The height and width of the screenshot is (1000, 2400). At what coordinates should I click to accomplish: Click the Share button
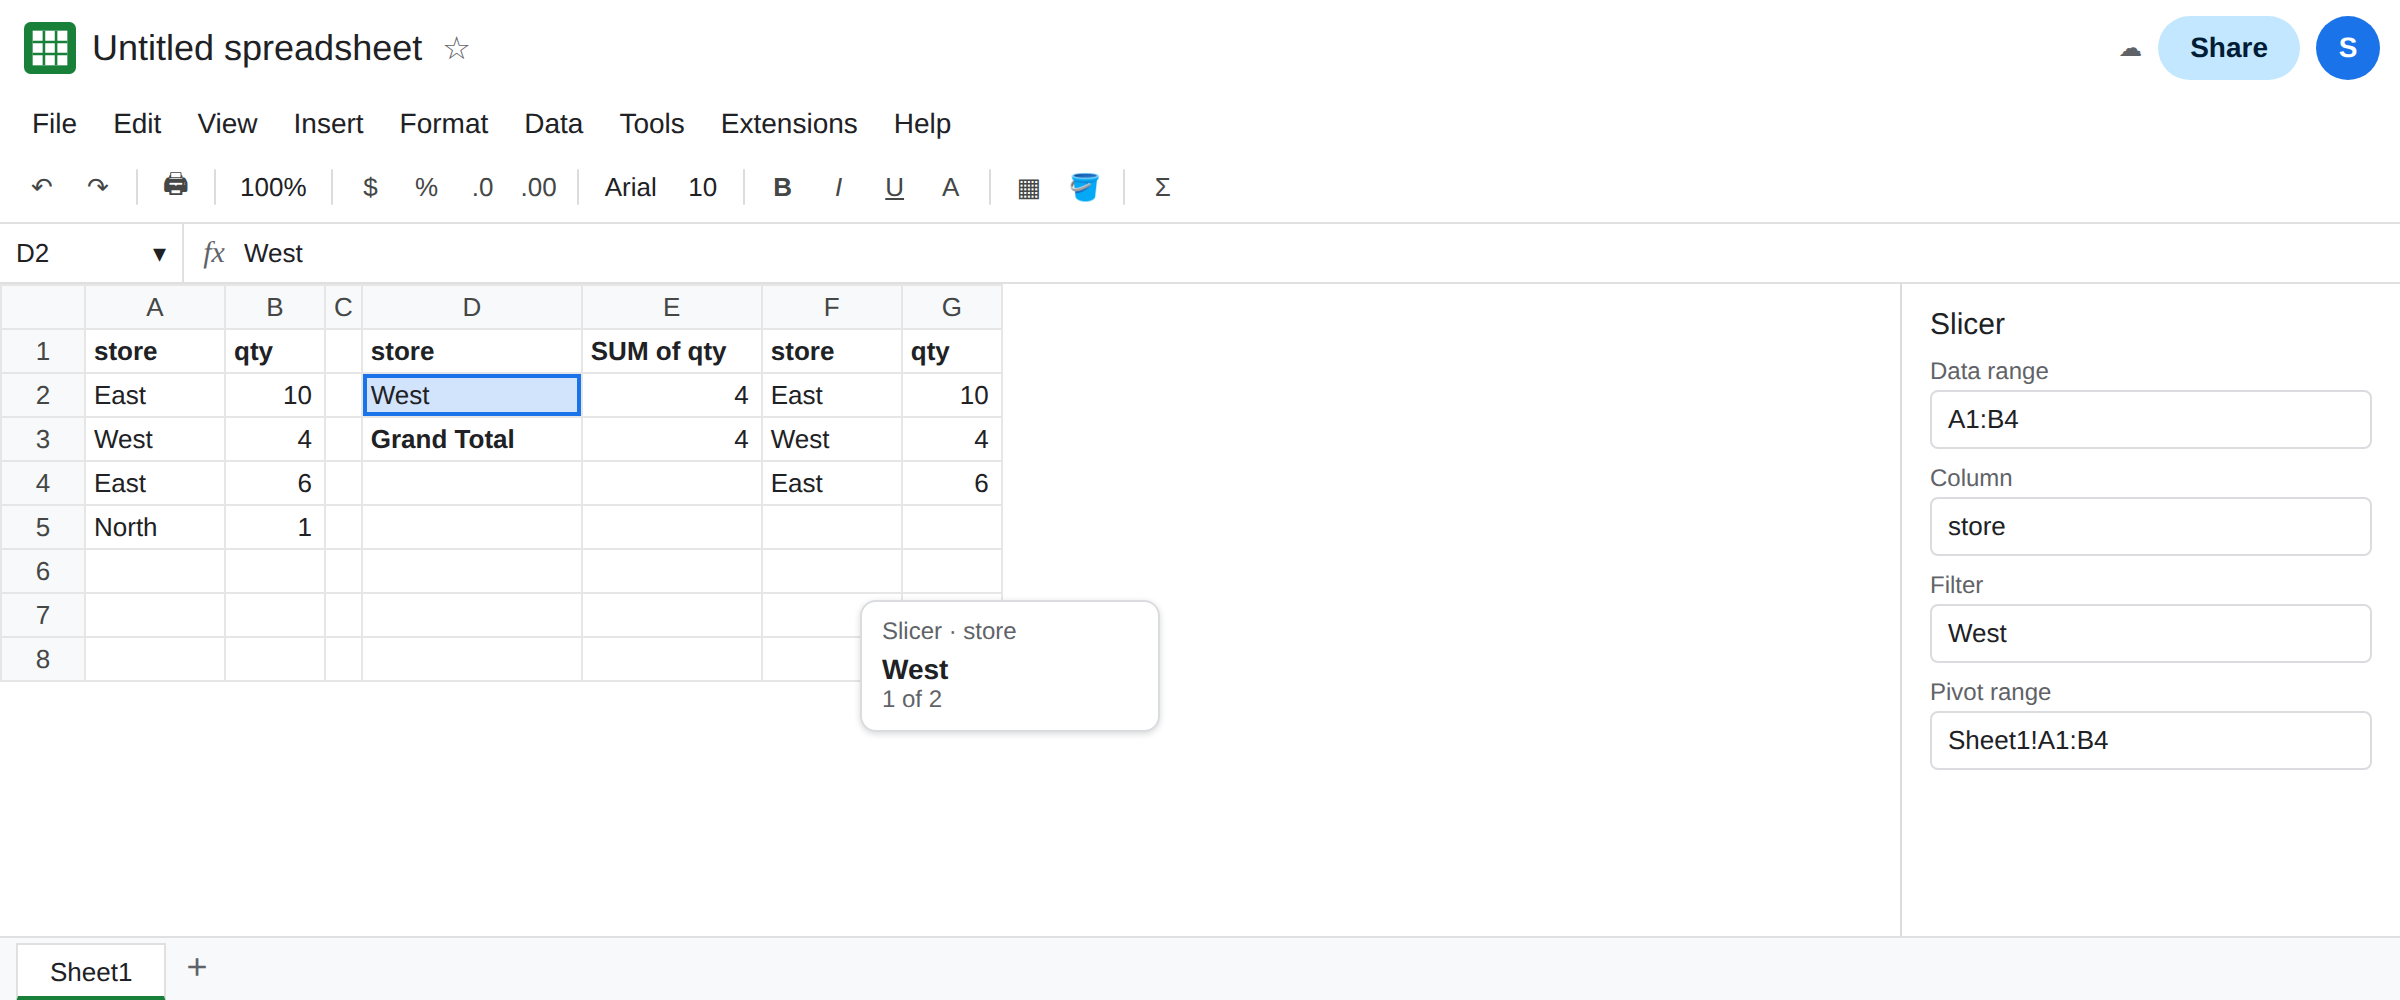point(2228,48)
